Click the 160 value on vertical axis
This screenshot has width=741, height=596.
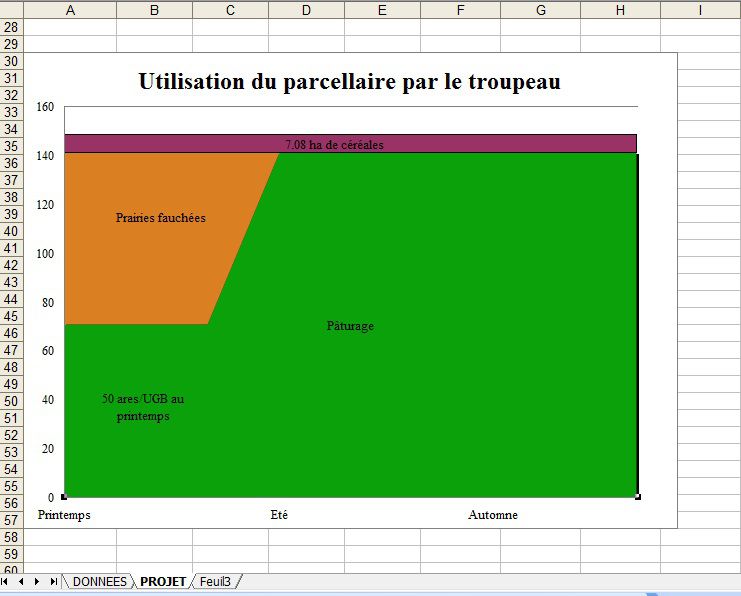coord(45,107)
